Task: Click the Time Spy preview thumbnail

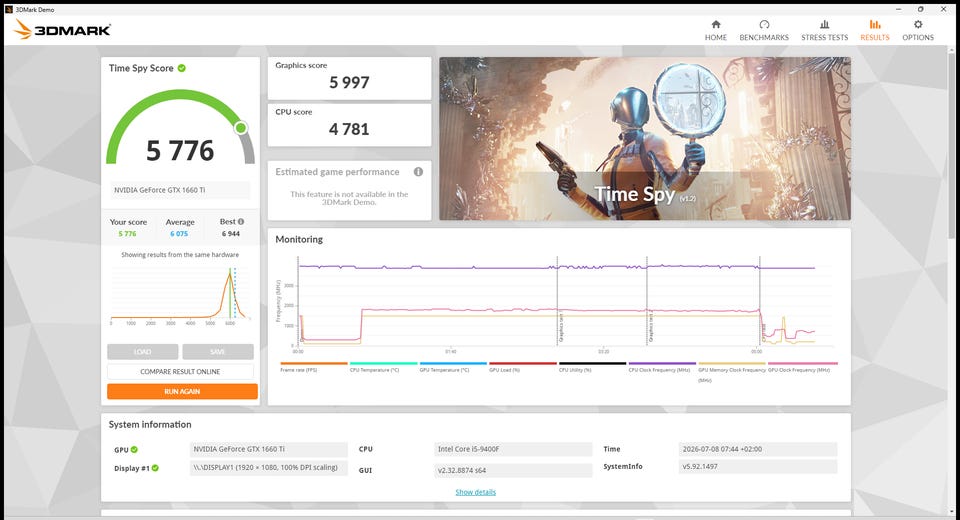Action: coord(645,138)
